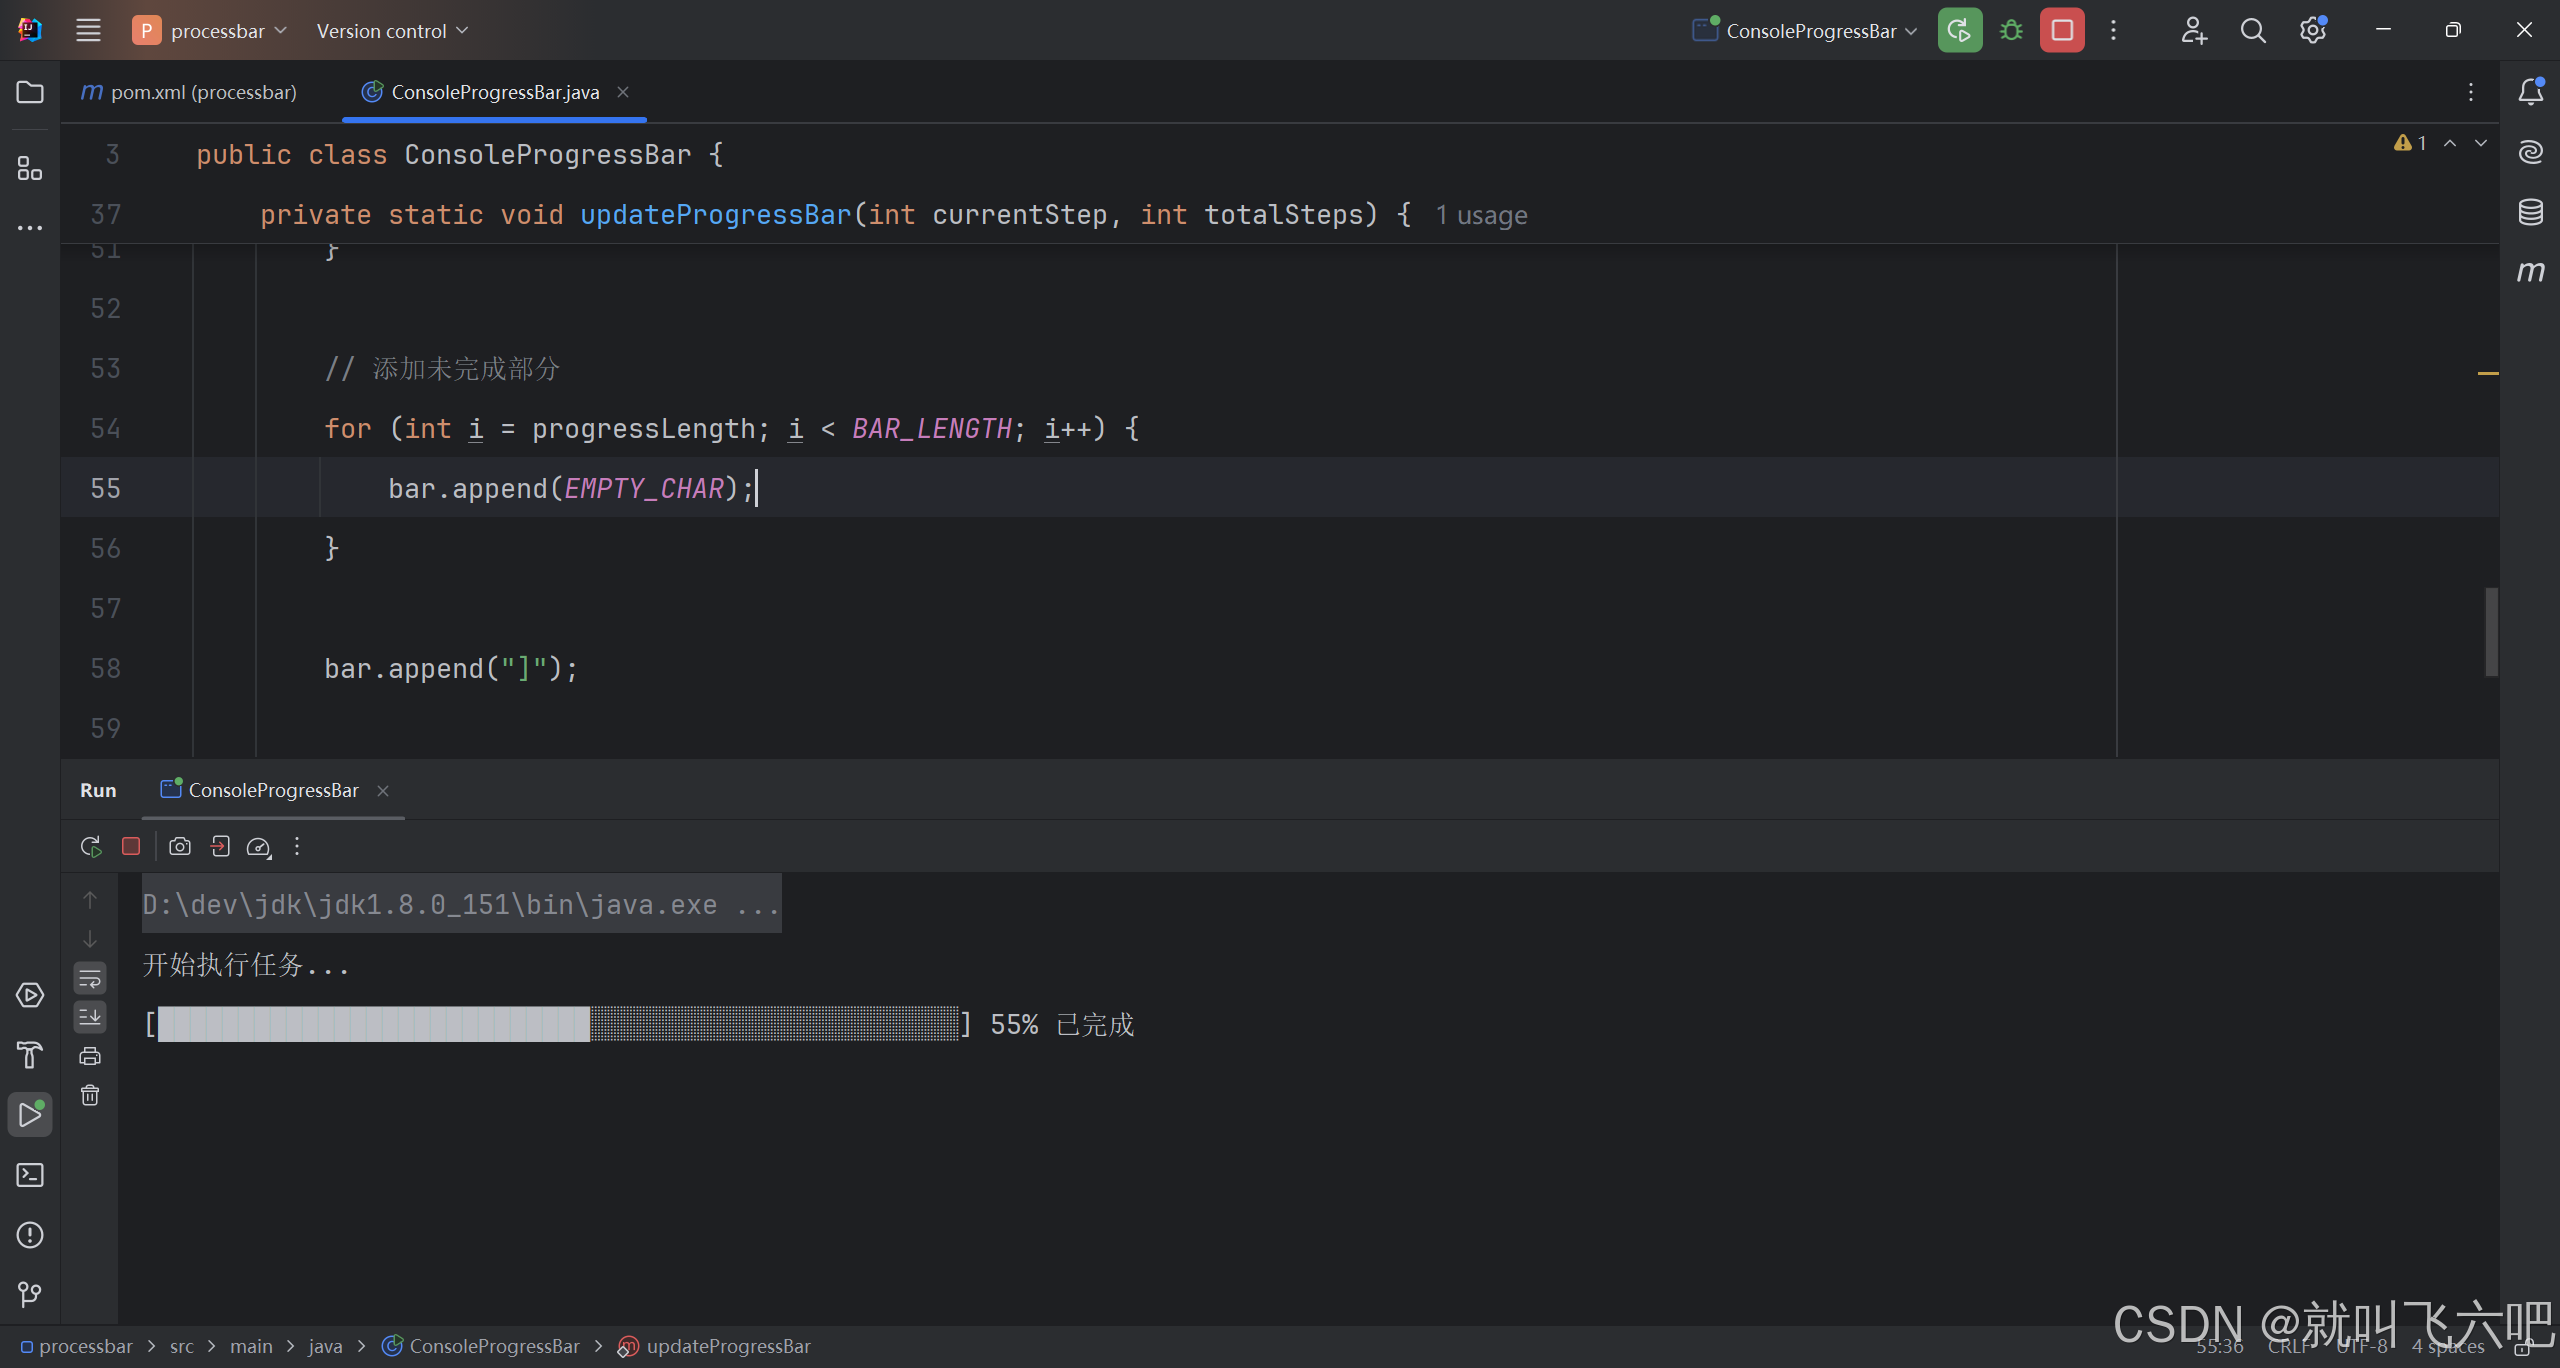Rerun ConsoleProgressBar from the Run panel toolbar
The width and height of the screenshot is (2560, 1368).
coord(91,847)
